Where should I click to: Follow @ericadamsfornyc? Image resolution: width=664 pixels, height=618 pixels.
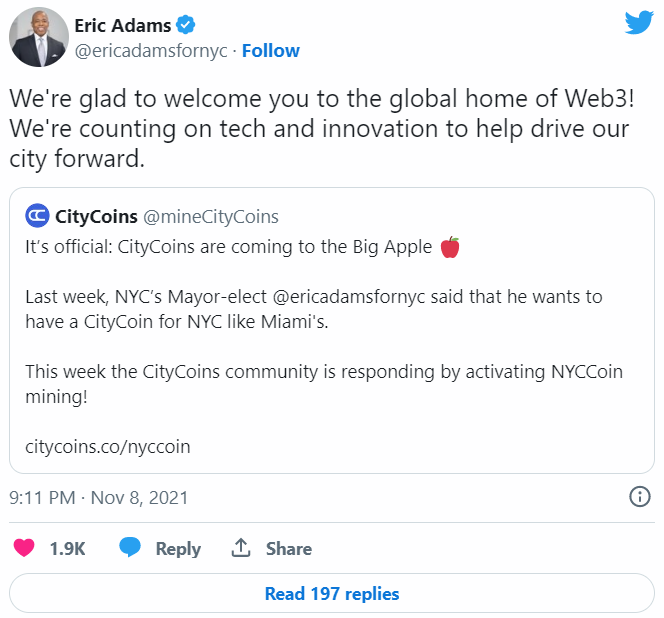click(271, 50)
